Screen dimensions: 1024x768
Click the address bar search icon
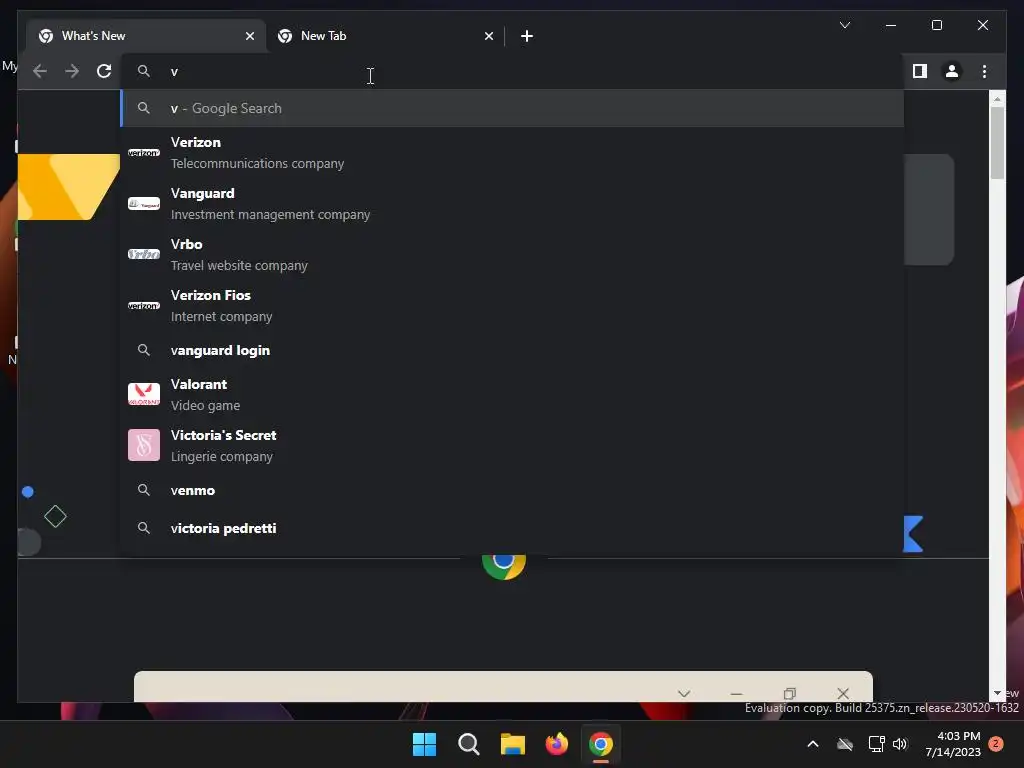(x=144, y=71)
